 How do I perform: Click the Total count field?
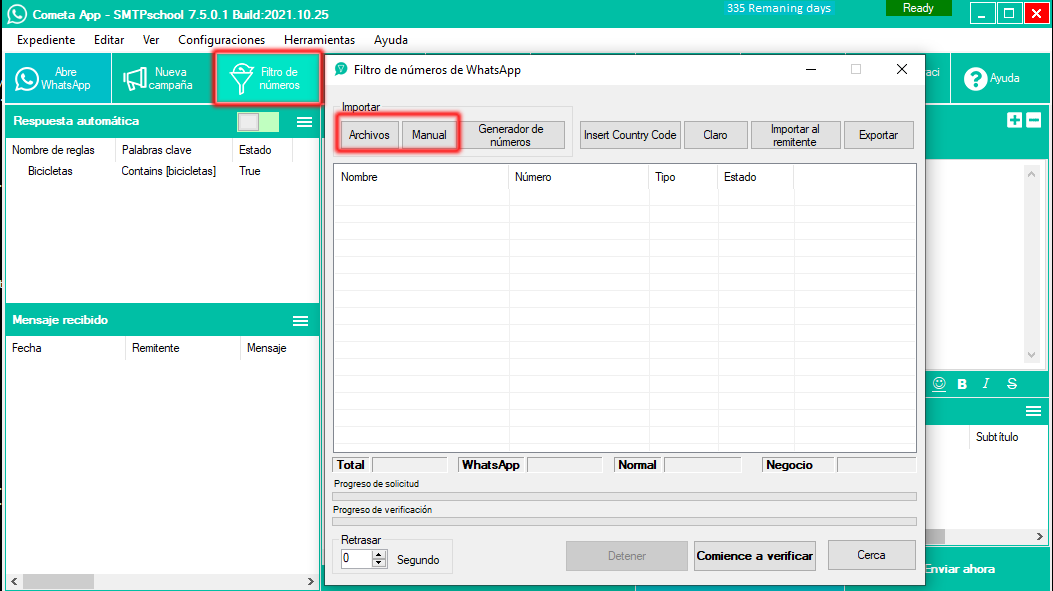(410, 465)
